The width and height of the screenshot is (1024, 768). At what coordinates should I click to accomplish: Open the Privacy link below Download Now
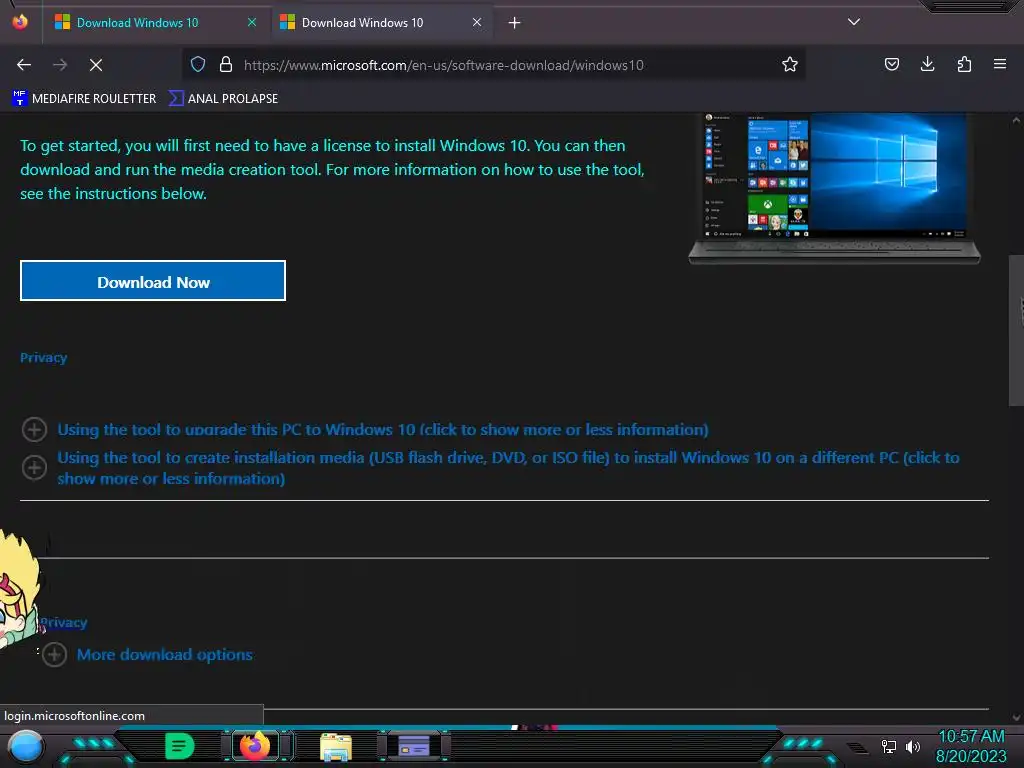pyautogui.click(x=43, y=357)
